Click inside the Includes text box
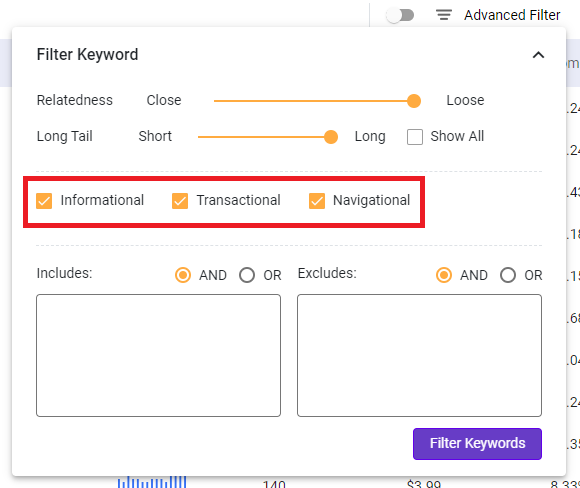Viewport: 580px width, 488px height. pyautogui.click(x=158, y=356)
